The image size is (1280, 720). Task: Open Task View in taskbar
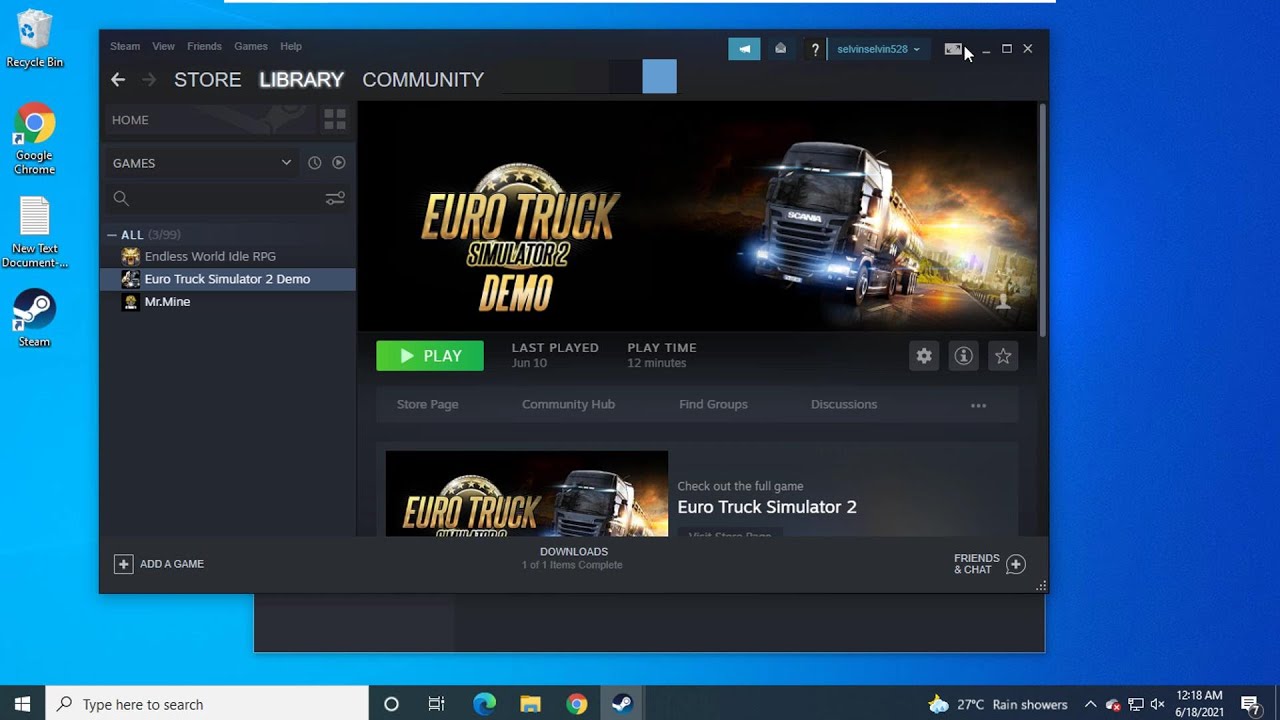pyautogui.click(x=437, y=704)
